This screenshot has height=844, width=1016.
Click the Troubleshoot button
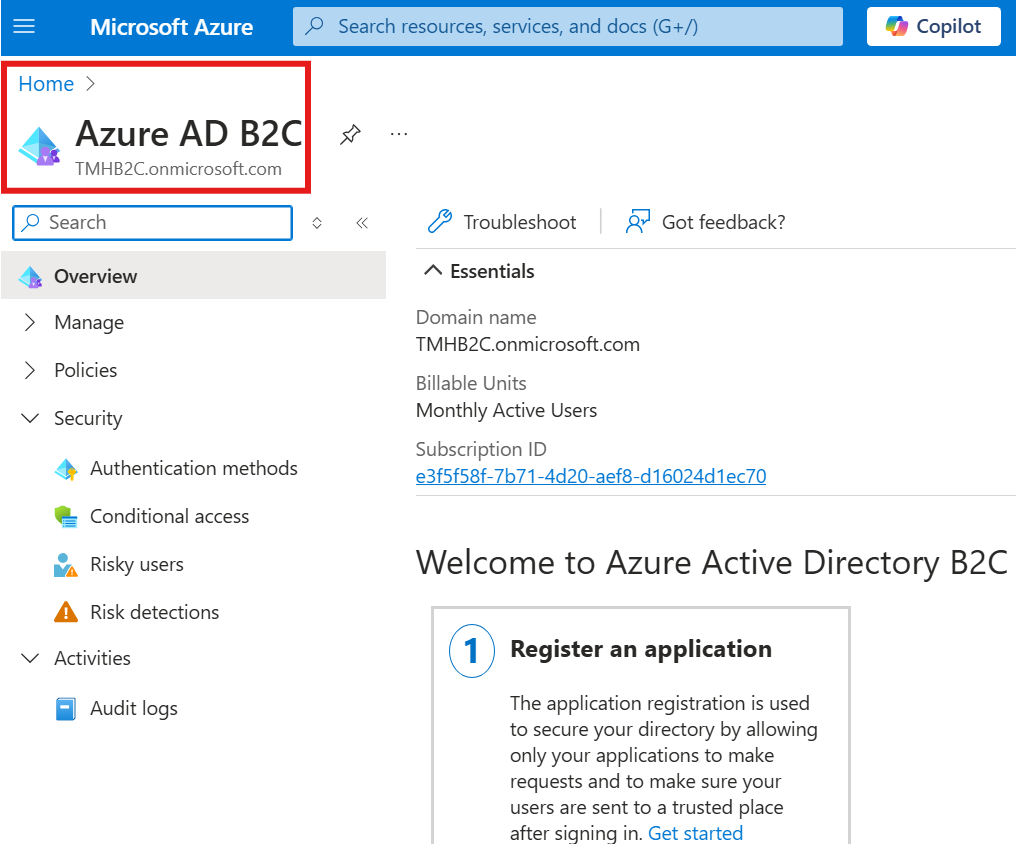click(502, 222)
